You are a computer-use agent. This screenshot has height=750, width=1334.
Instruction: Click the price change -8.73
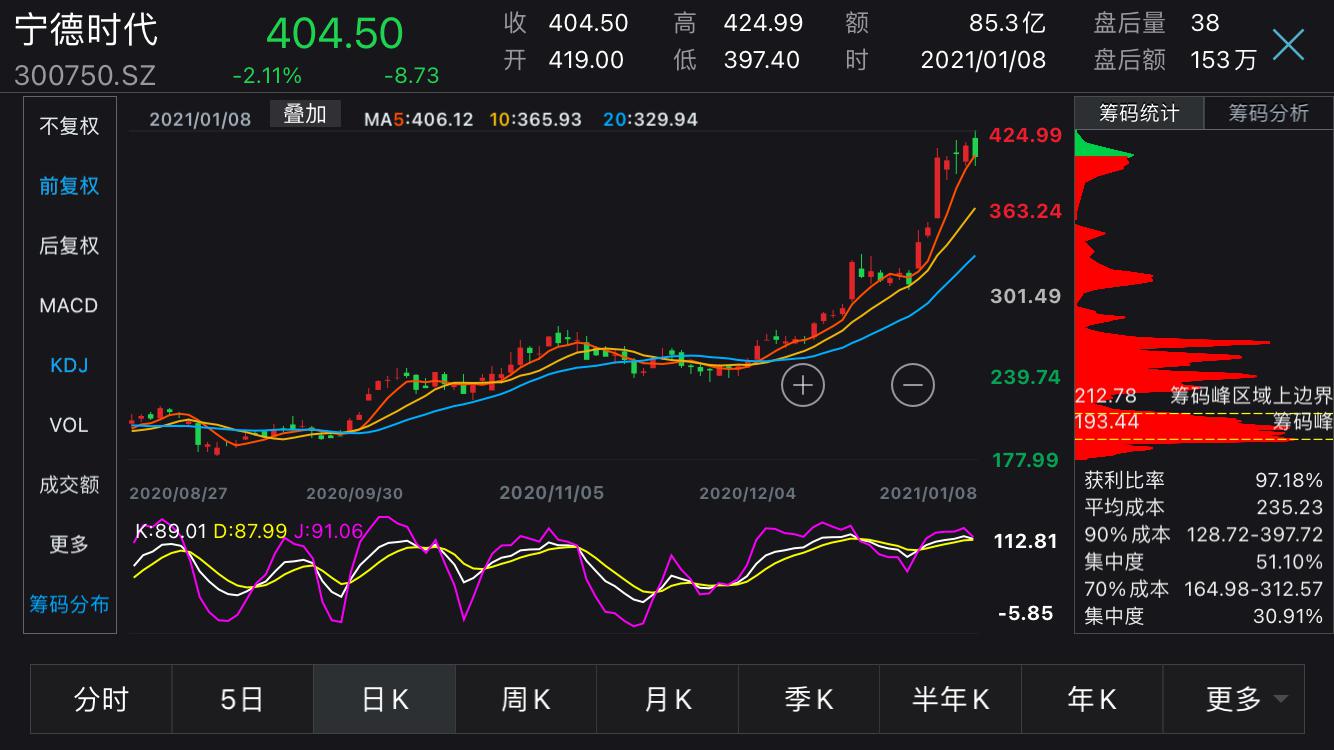coord(411,76)
